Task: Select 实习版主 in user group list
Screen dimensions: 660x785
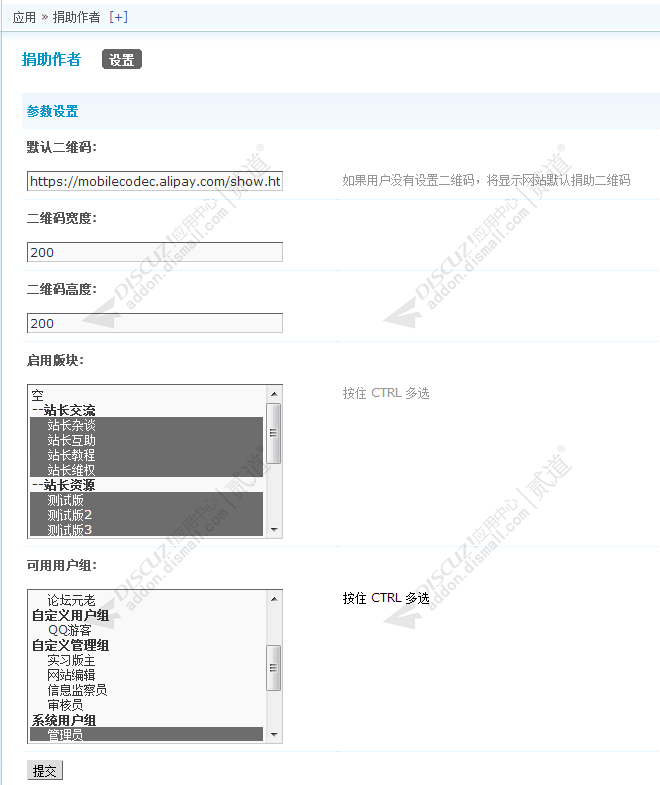Action: pos(146,660)
